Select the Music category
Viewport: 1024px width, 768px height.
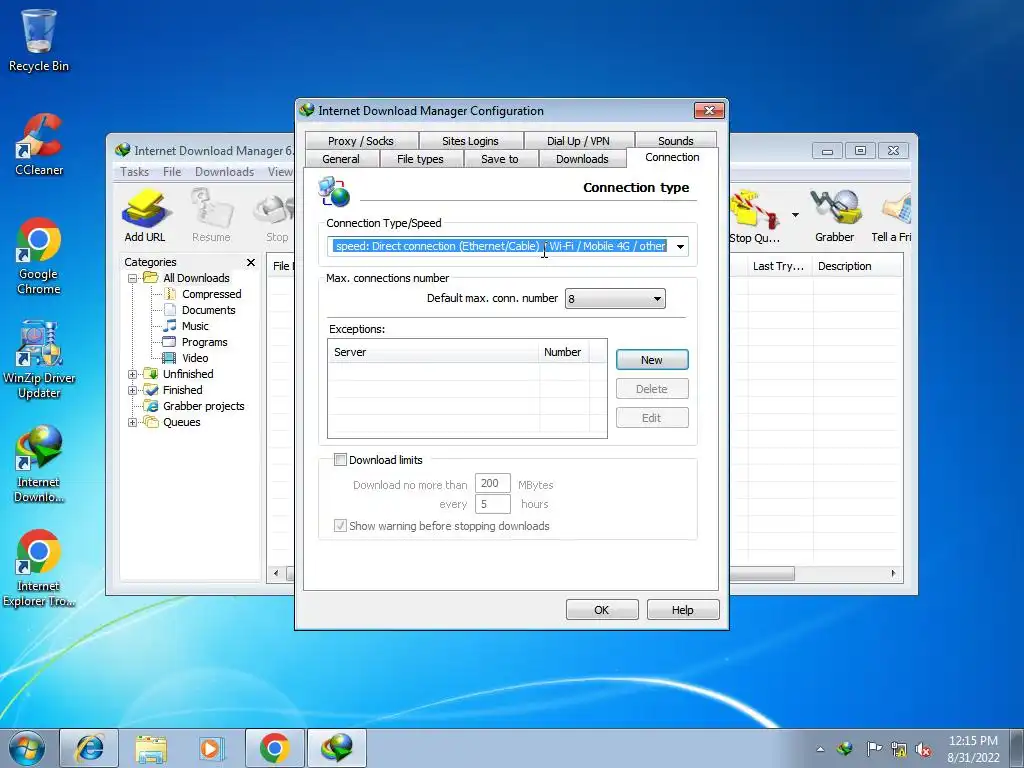click(195, 326)
